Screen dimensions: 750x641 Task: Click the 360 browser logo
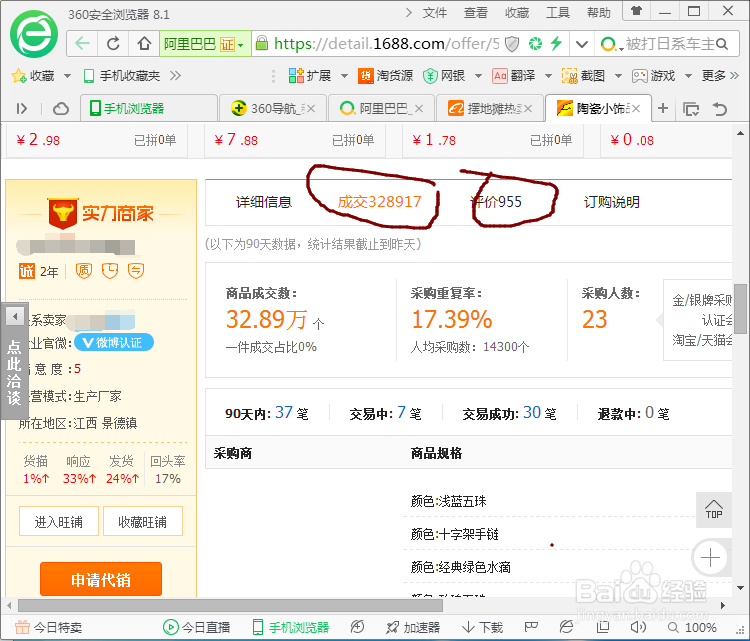pyautogui.click(x=34, y=34)
